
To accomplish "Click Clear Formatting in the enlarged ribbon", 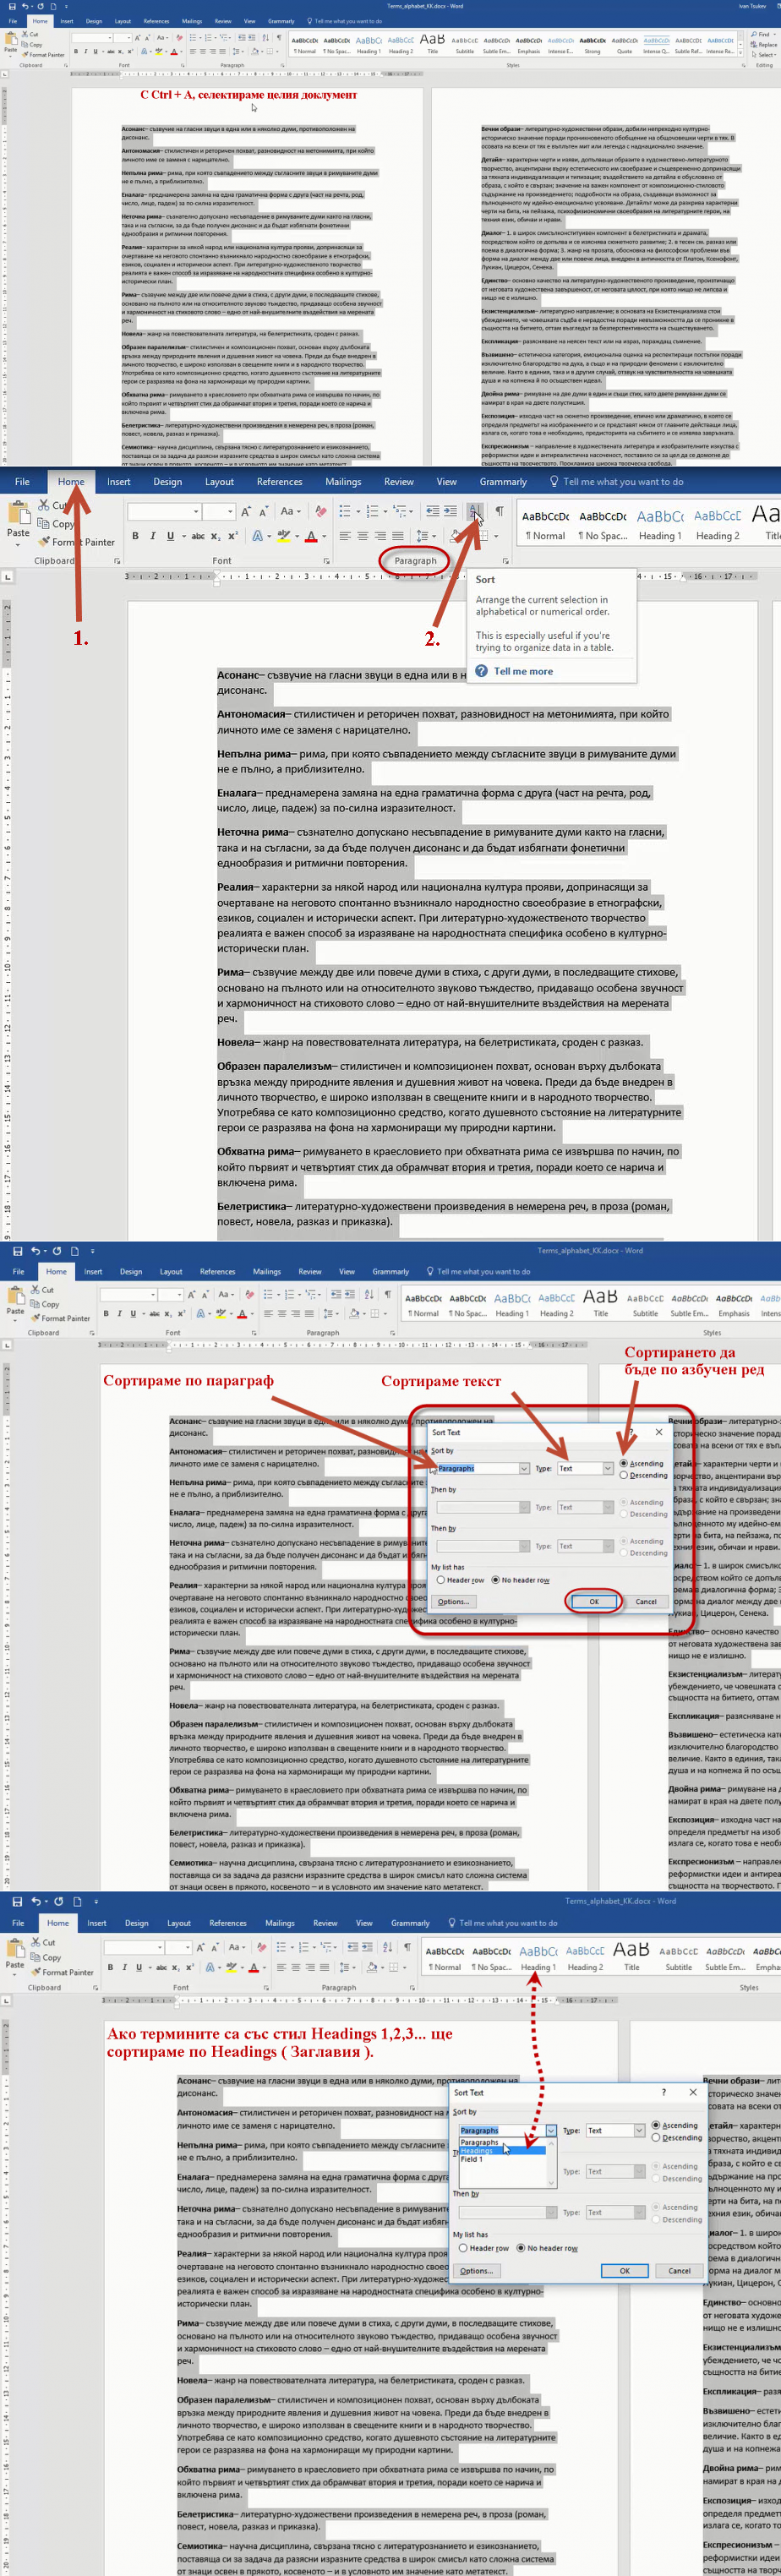I will coord(320,511).
